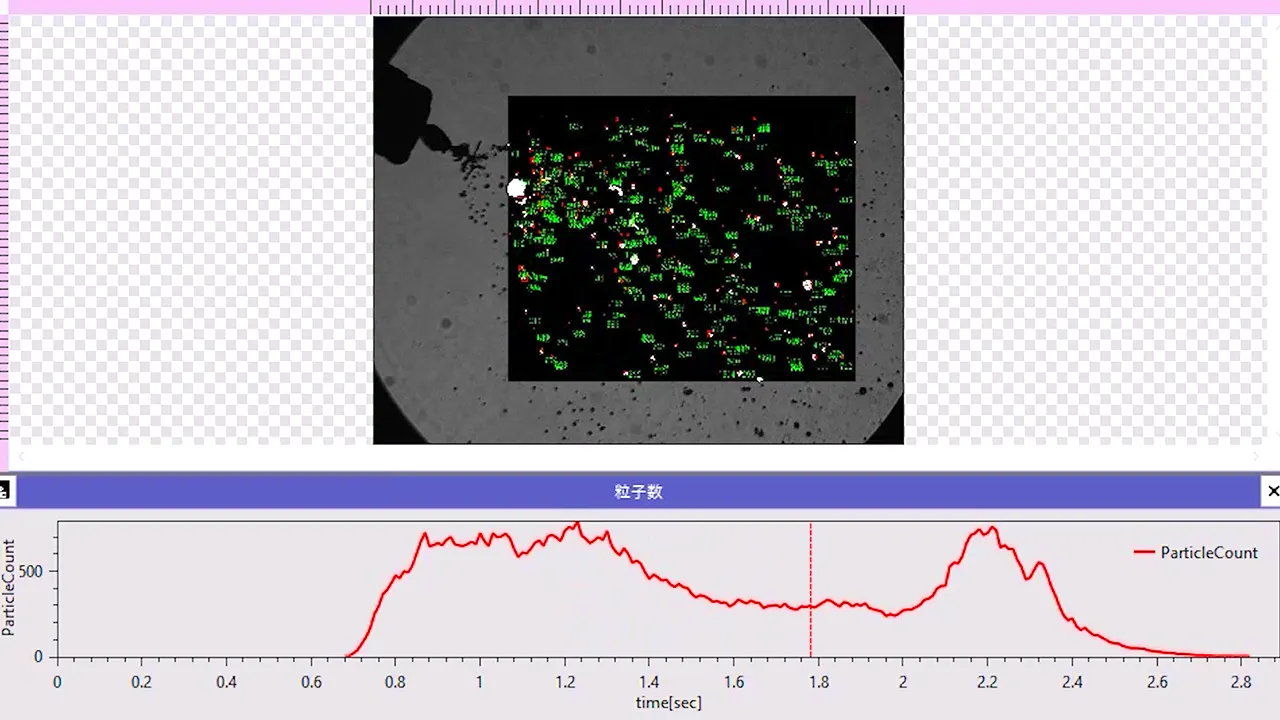Screen dimensions: 1280x720
Task: Click the time[sec] axis label
Action: [669, 703]
